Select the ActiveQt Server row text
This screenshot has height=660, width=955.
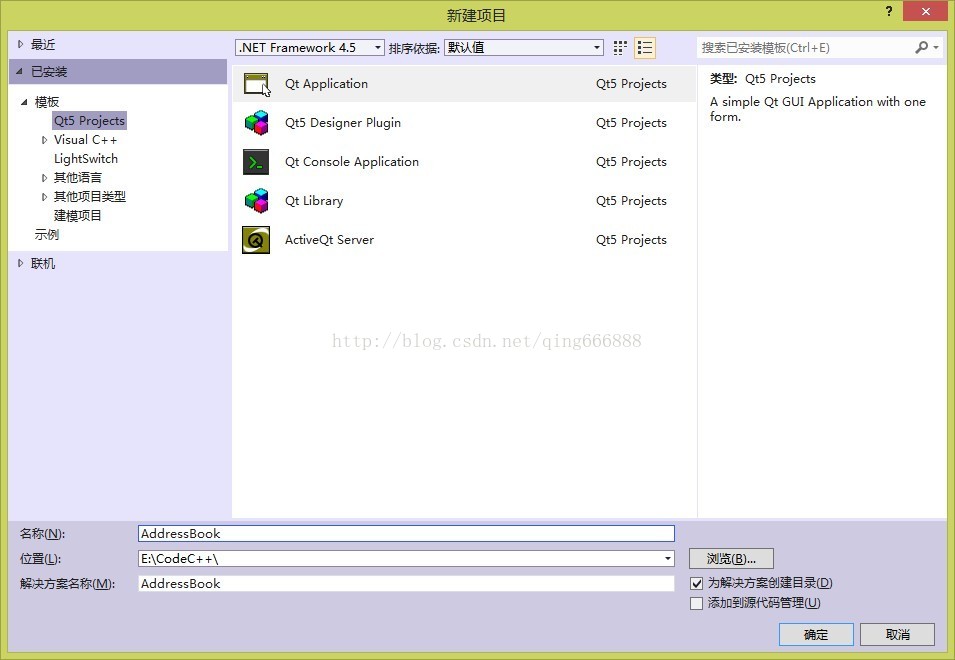click(329, 239)
